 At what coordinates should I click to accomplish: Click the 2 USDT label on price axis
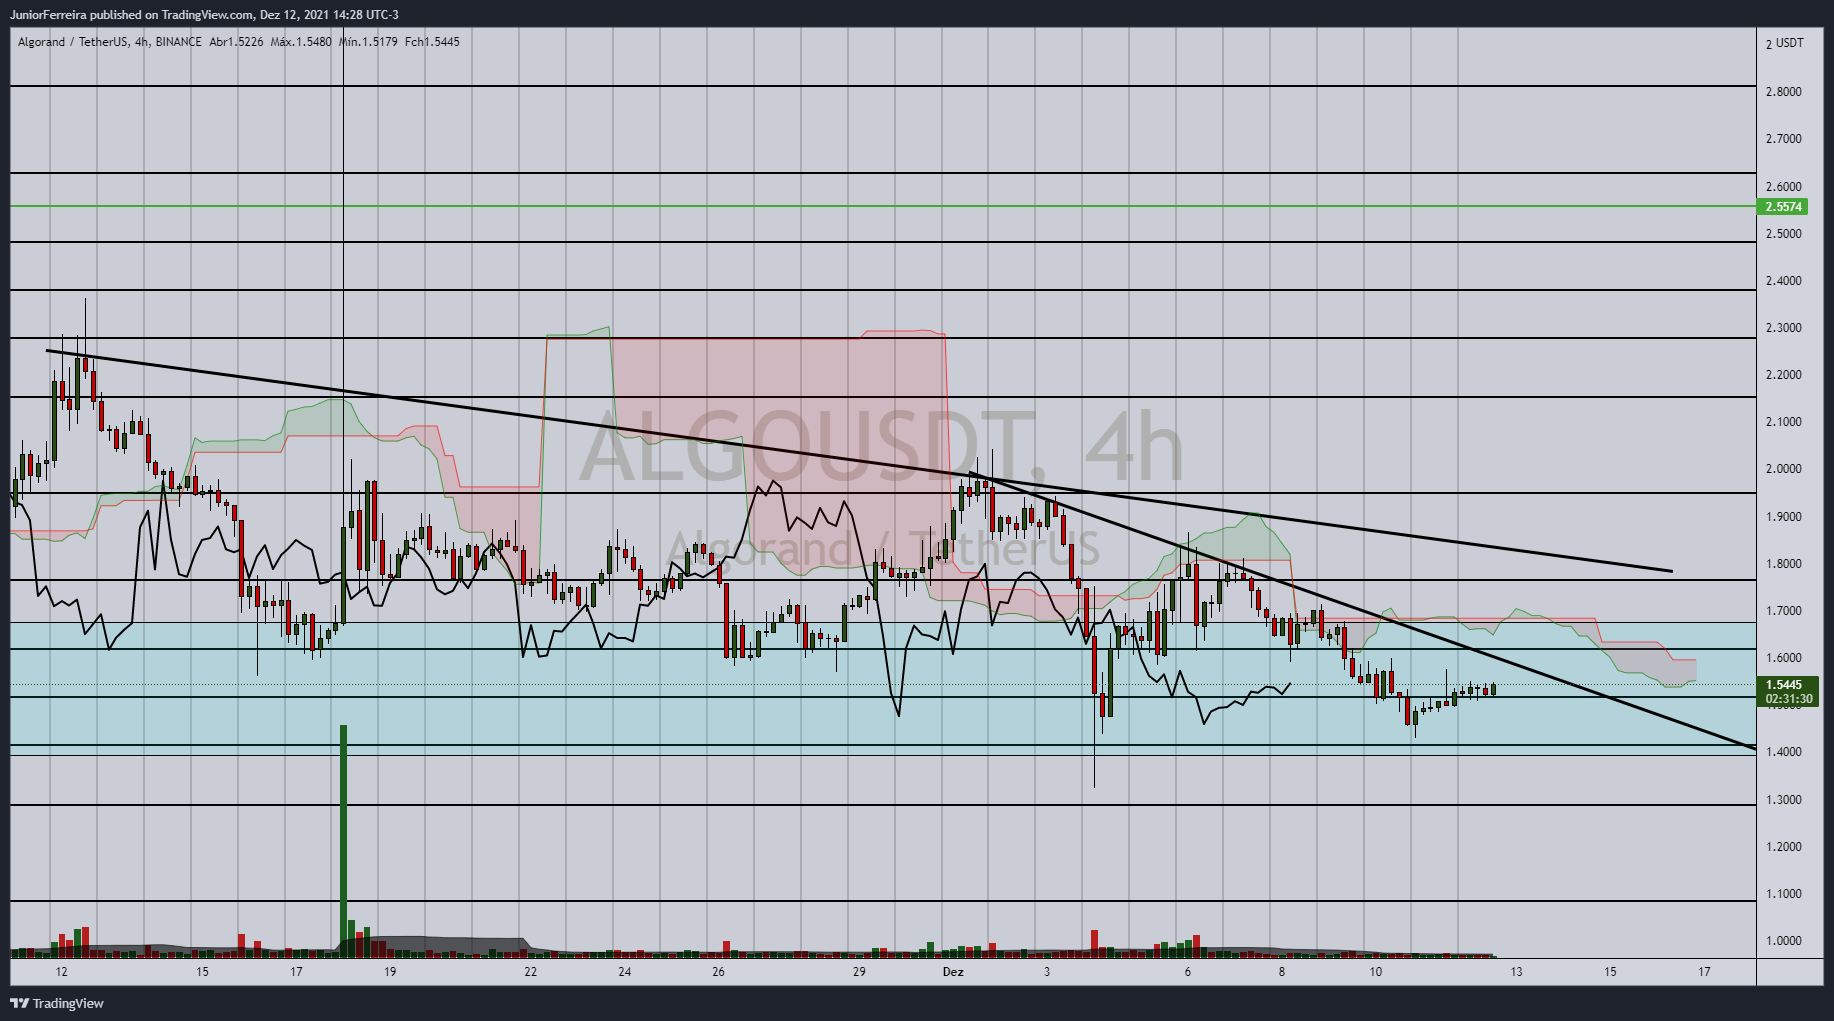1782,43
